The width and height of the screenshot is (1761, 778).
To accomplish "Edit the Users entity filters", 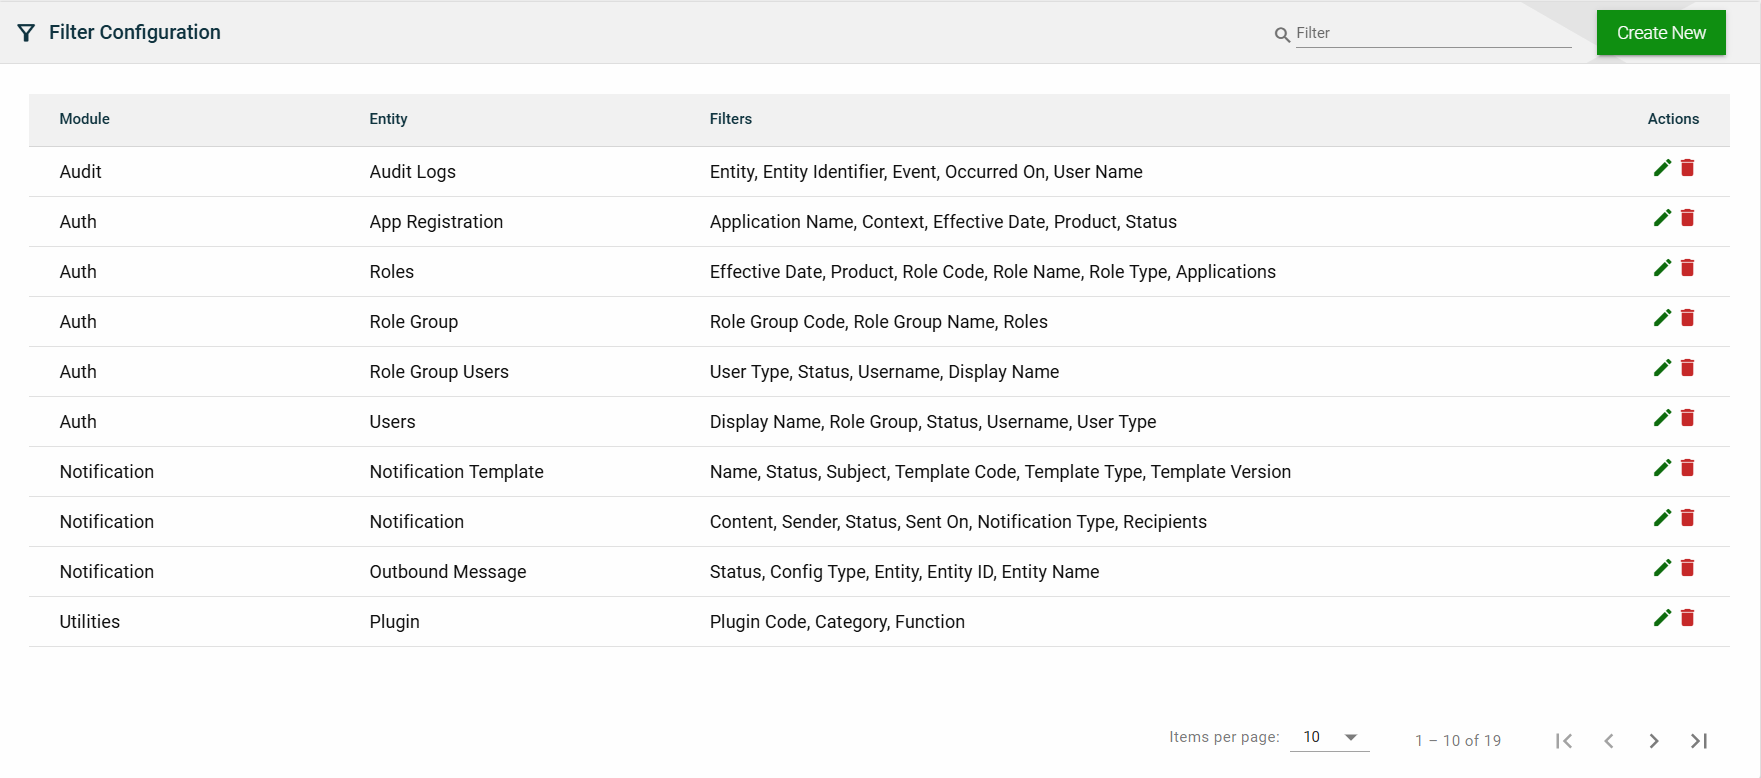I will click(x=1662, y=418).
